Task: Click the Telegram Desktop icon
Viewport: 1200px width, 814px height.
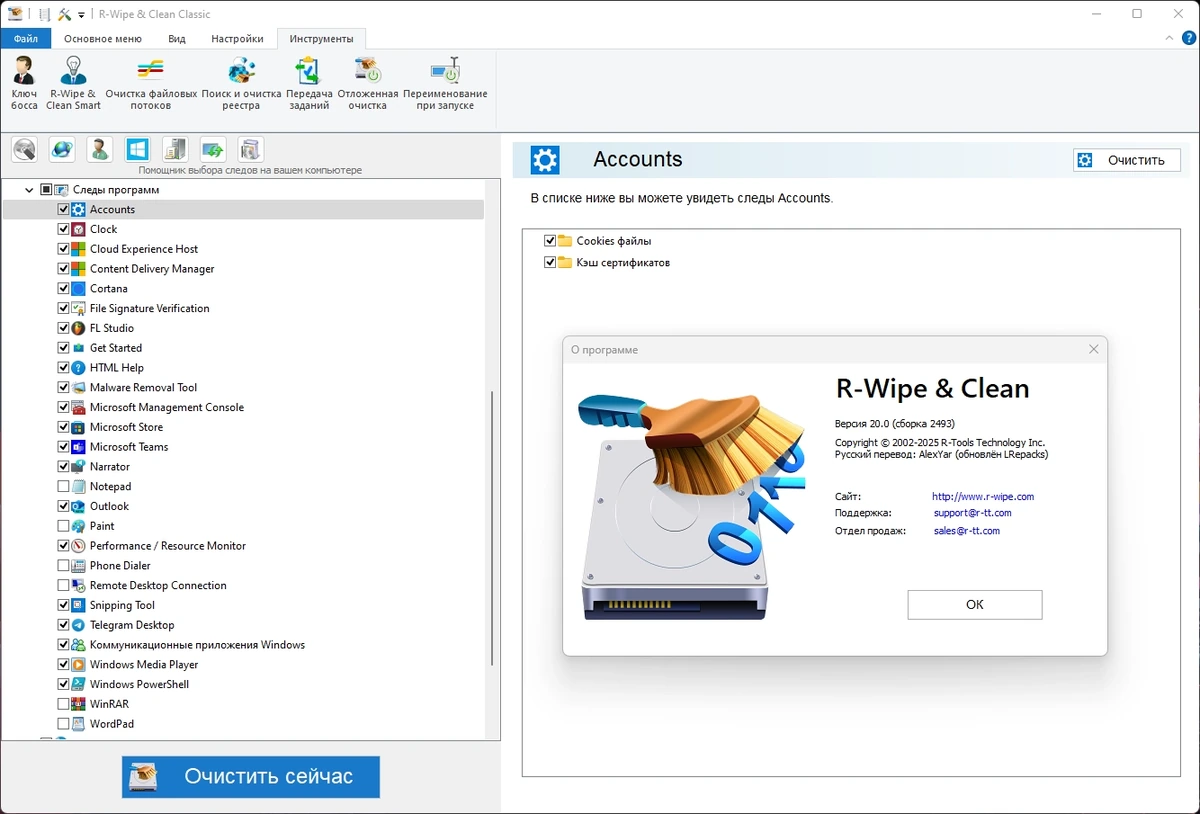Action: point(79,625)
